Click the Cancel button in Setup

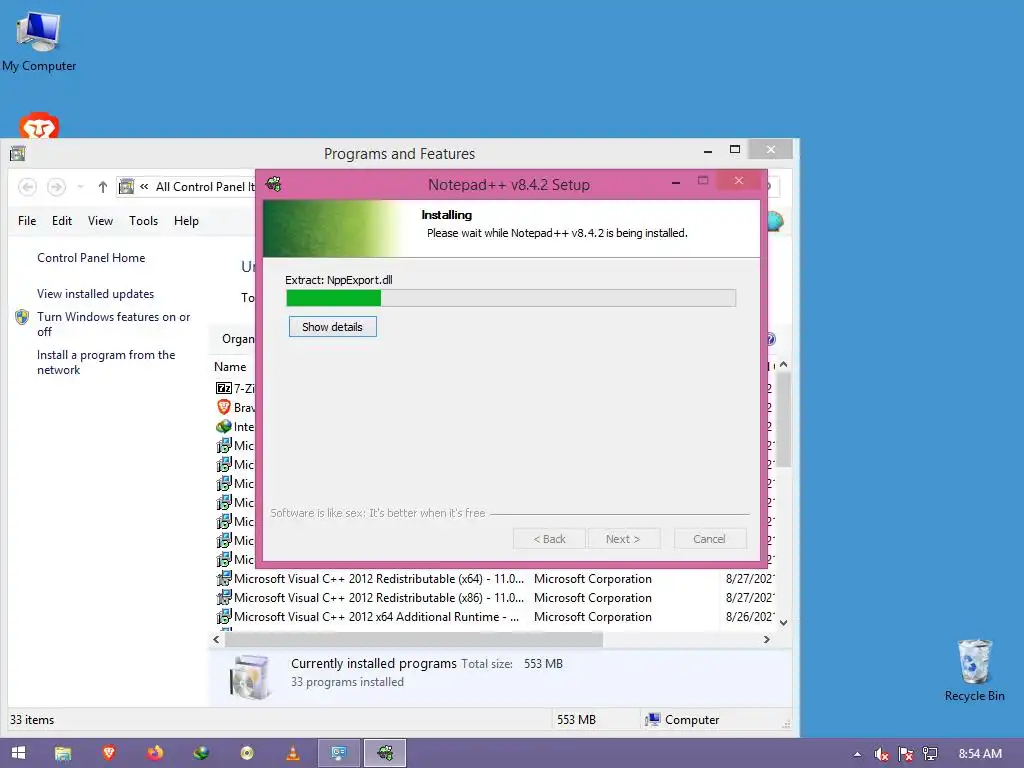pos(709,539)
